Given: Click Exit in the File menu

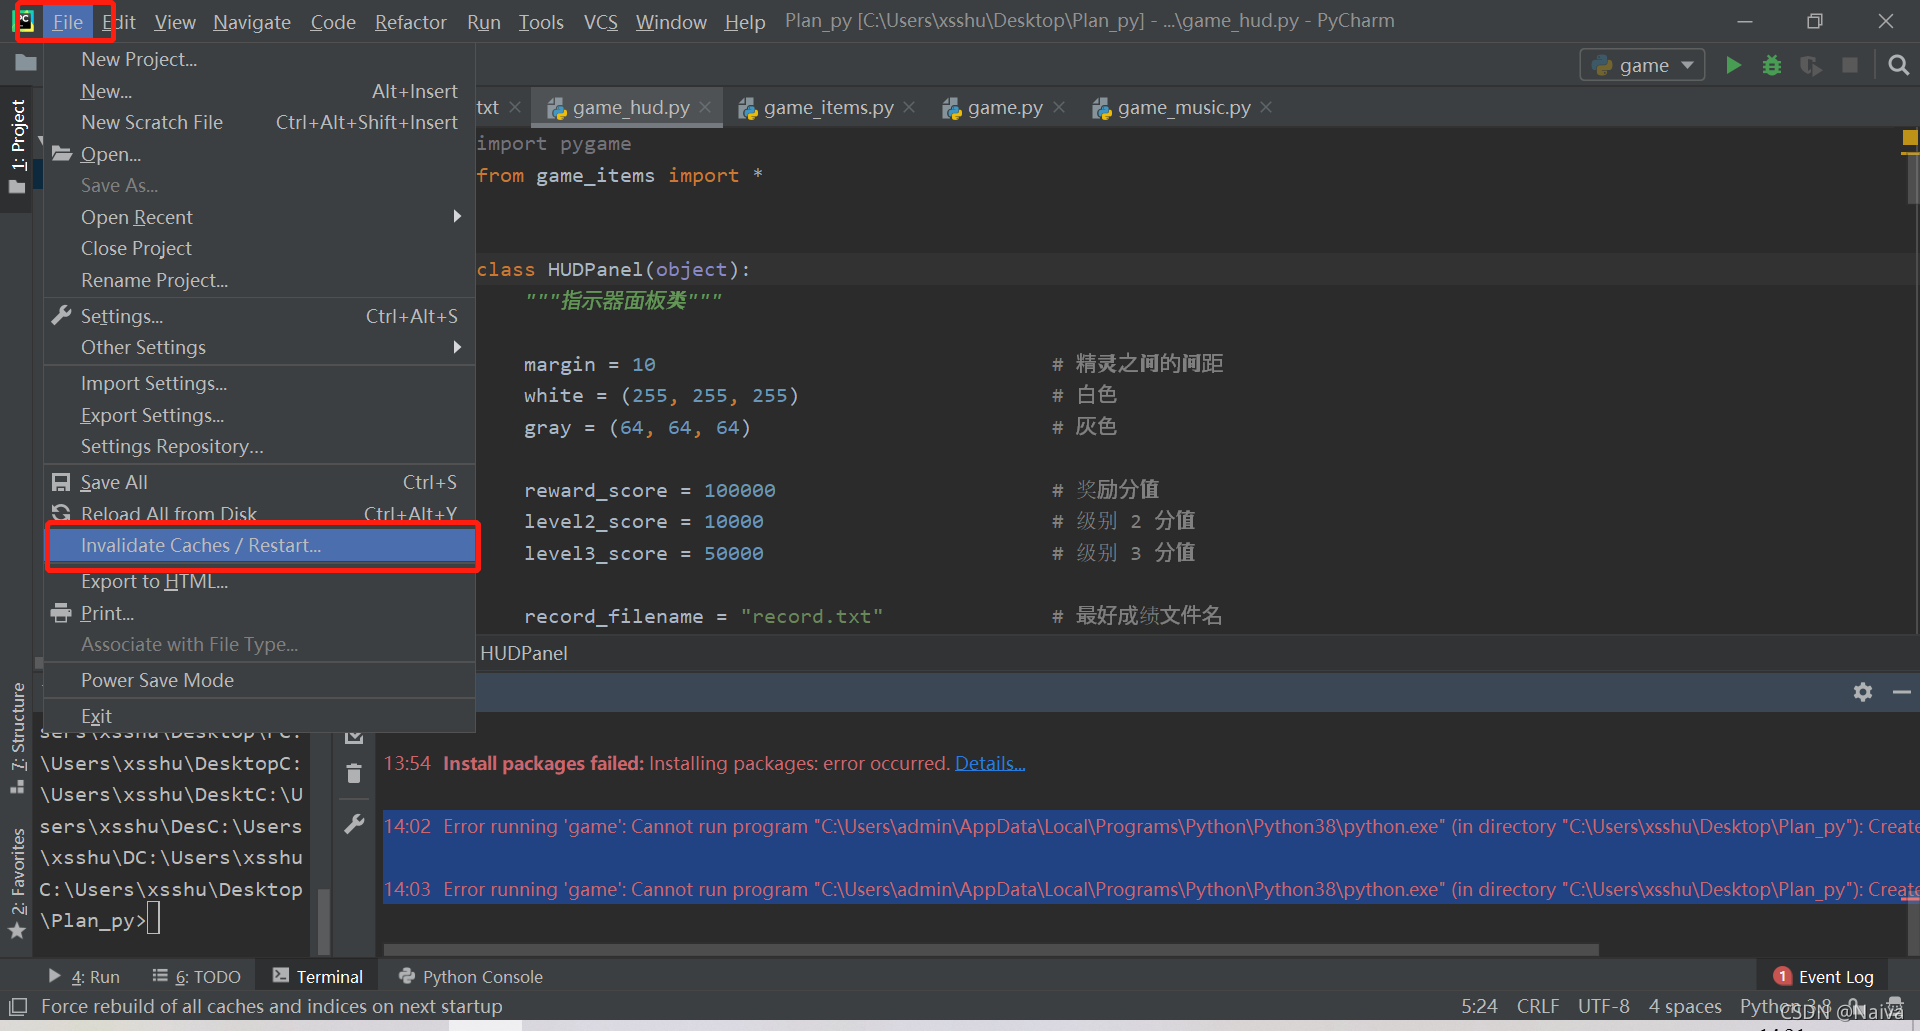Looking at the screenshot, I should [x=260, y=716].
